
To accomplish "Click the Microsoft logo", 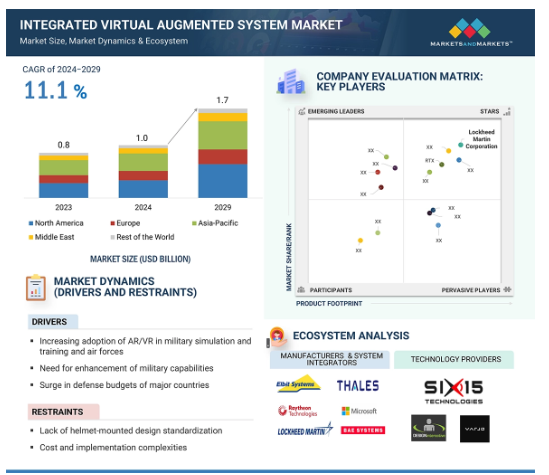I will point(359,411).
